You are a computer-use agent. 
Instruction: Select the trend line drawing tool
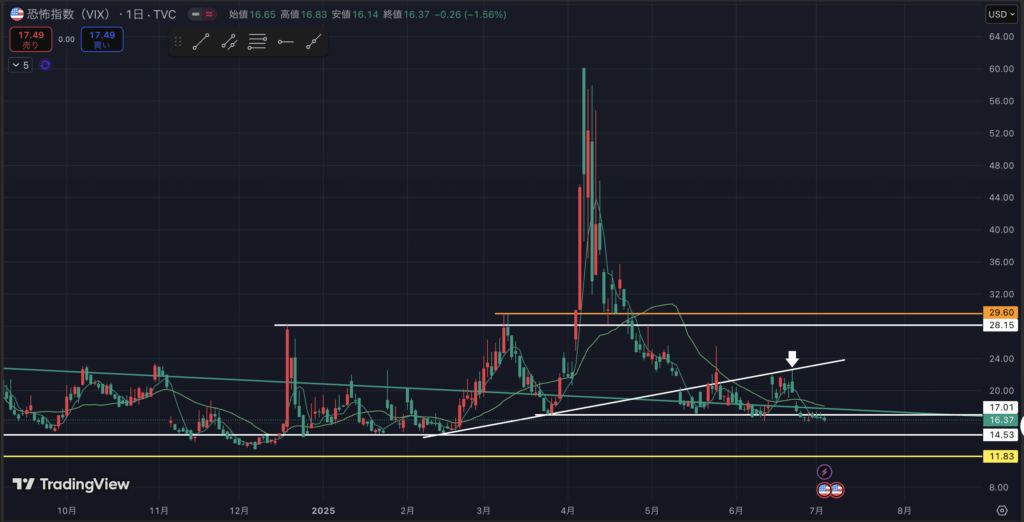(200, 42)
